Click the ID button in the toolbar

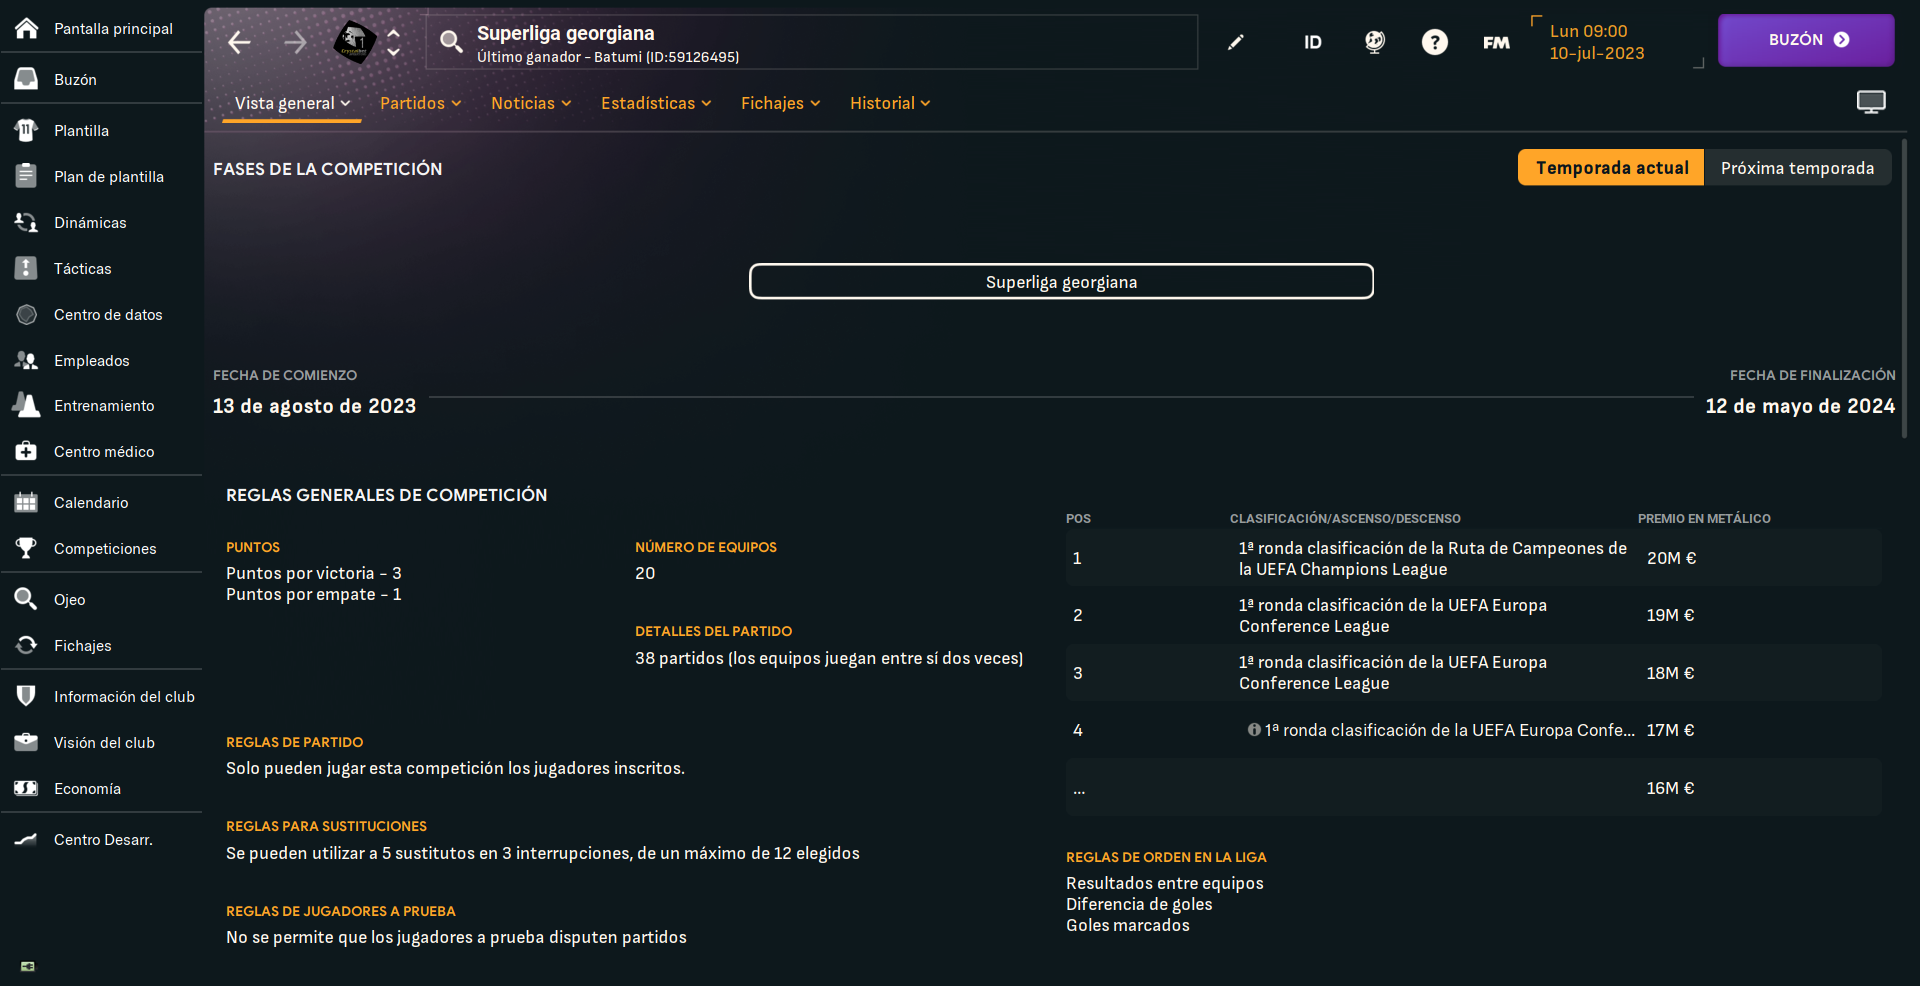(1313, 42)
